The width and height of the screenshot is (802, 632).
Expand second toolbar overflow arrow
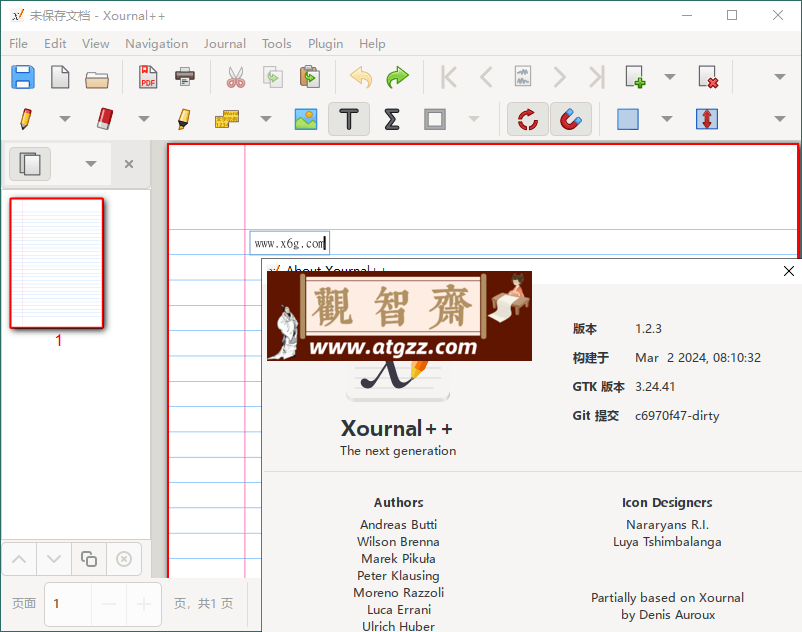tap(779, 119)
